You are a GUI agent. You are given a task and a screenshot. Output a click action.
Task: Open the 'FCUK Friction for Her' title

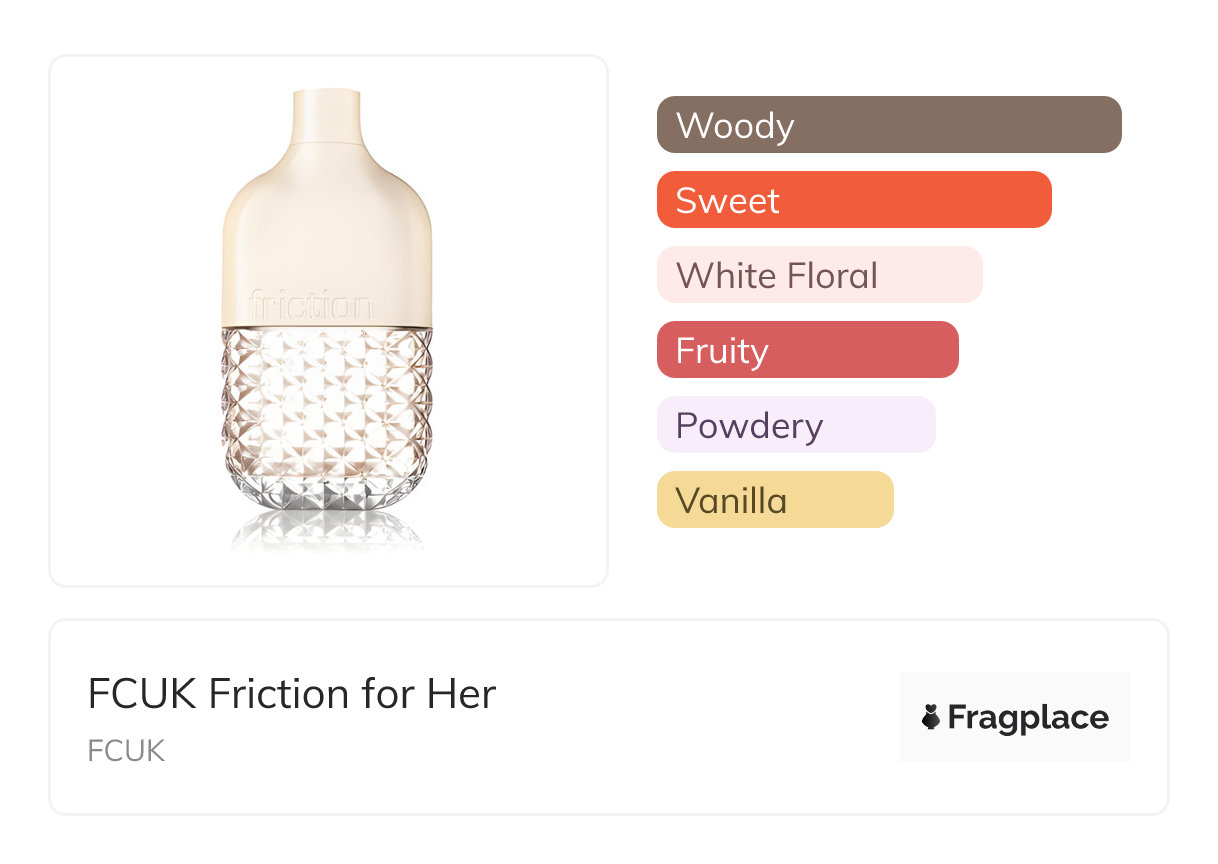click(x=291, y=694)
